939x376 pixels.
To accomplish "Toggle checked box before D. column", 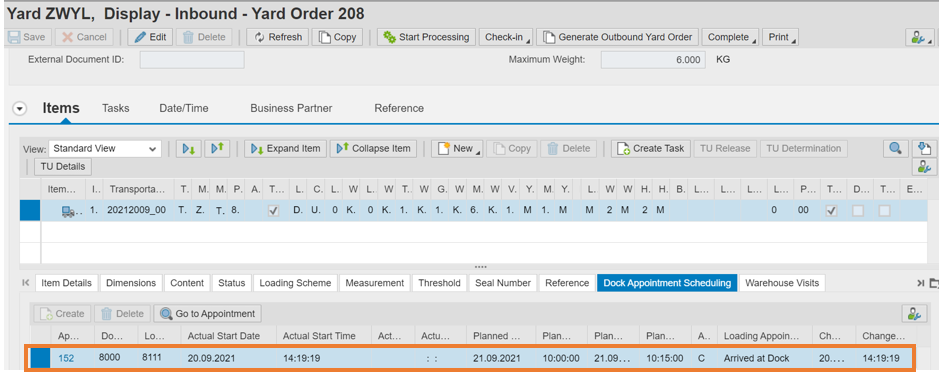I will point(274,211).
